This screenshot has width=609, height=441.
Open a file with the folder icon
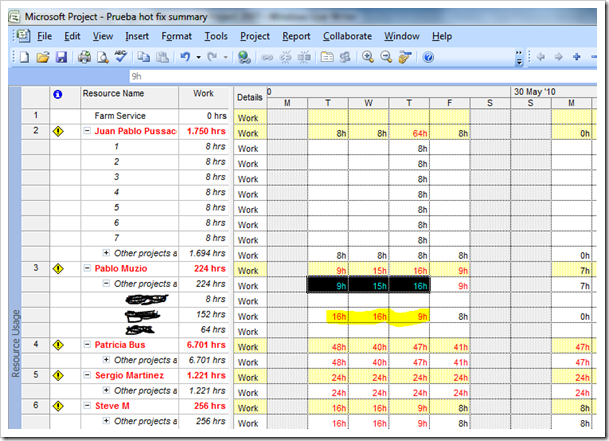click(43, 57)
